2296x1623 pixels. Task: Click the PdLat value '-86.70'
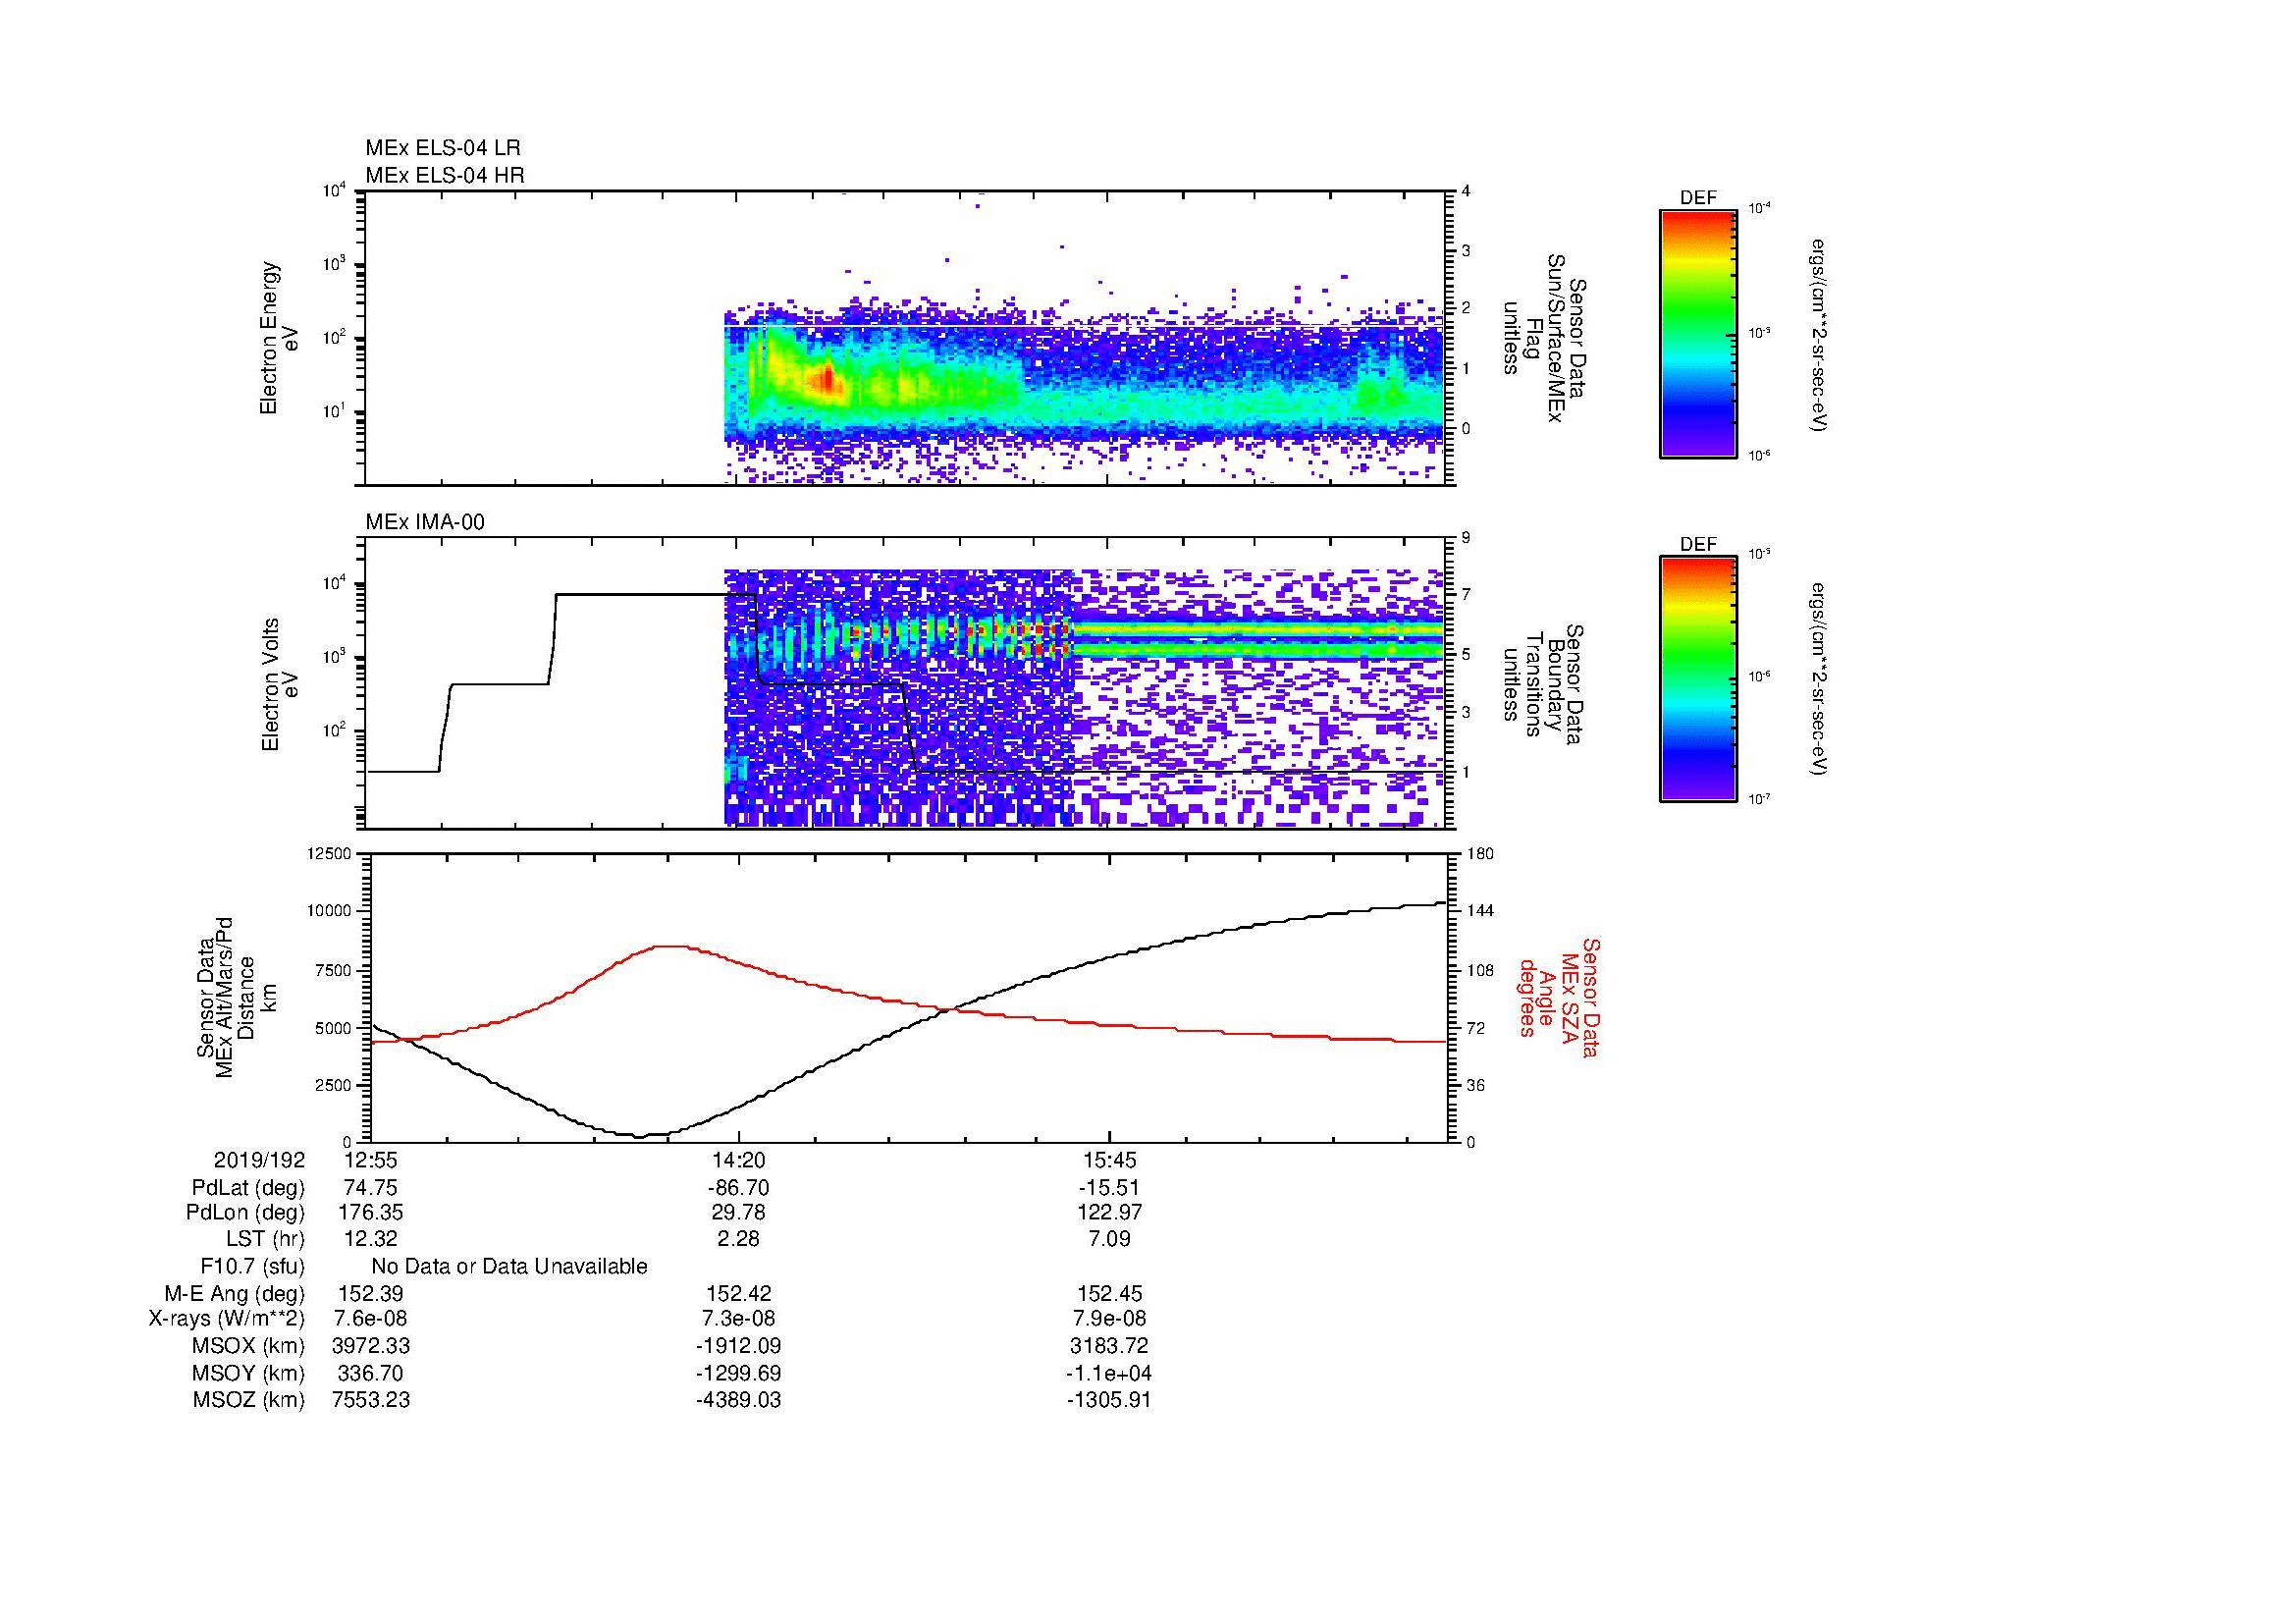coord(738,1188)
